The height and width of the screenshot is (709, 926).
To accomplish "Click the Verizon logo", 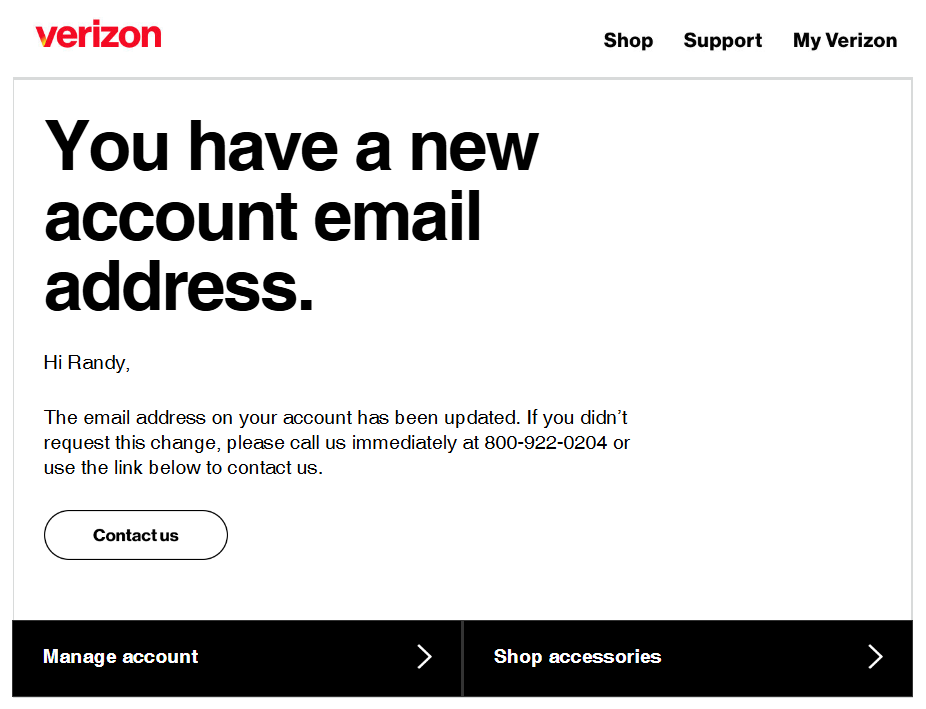I will tap(98, 36).
